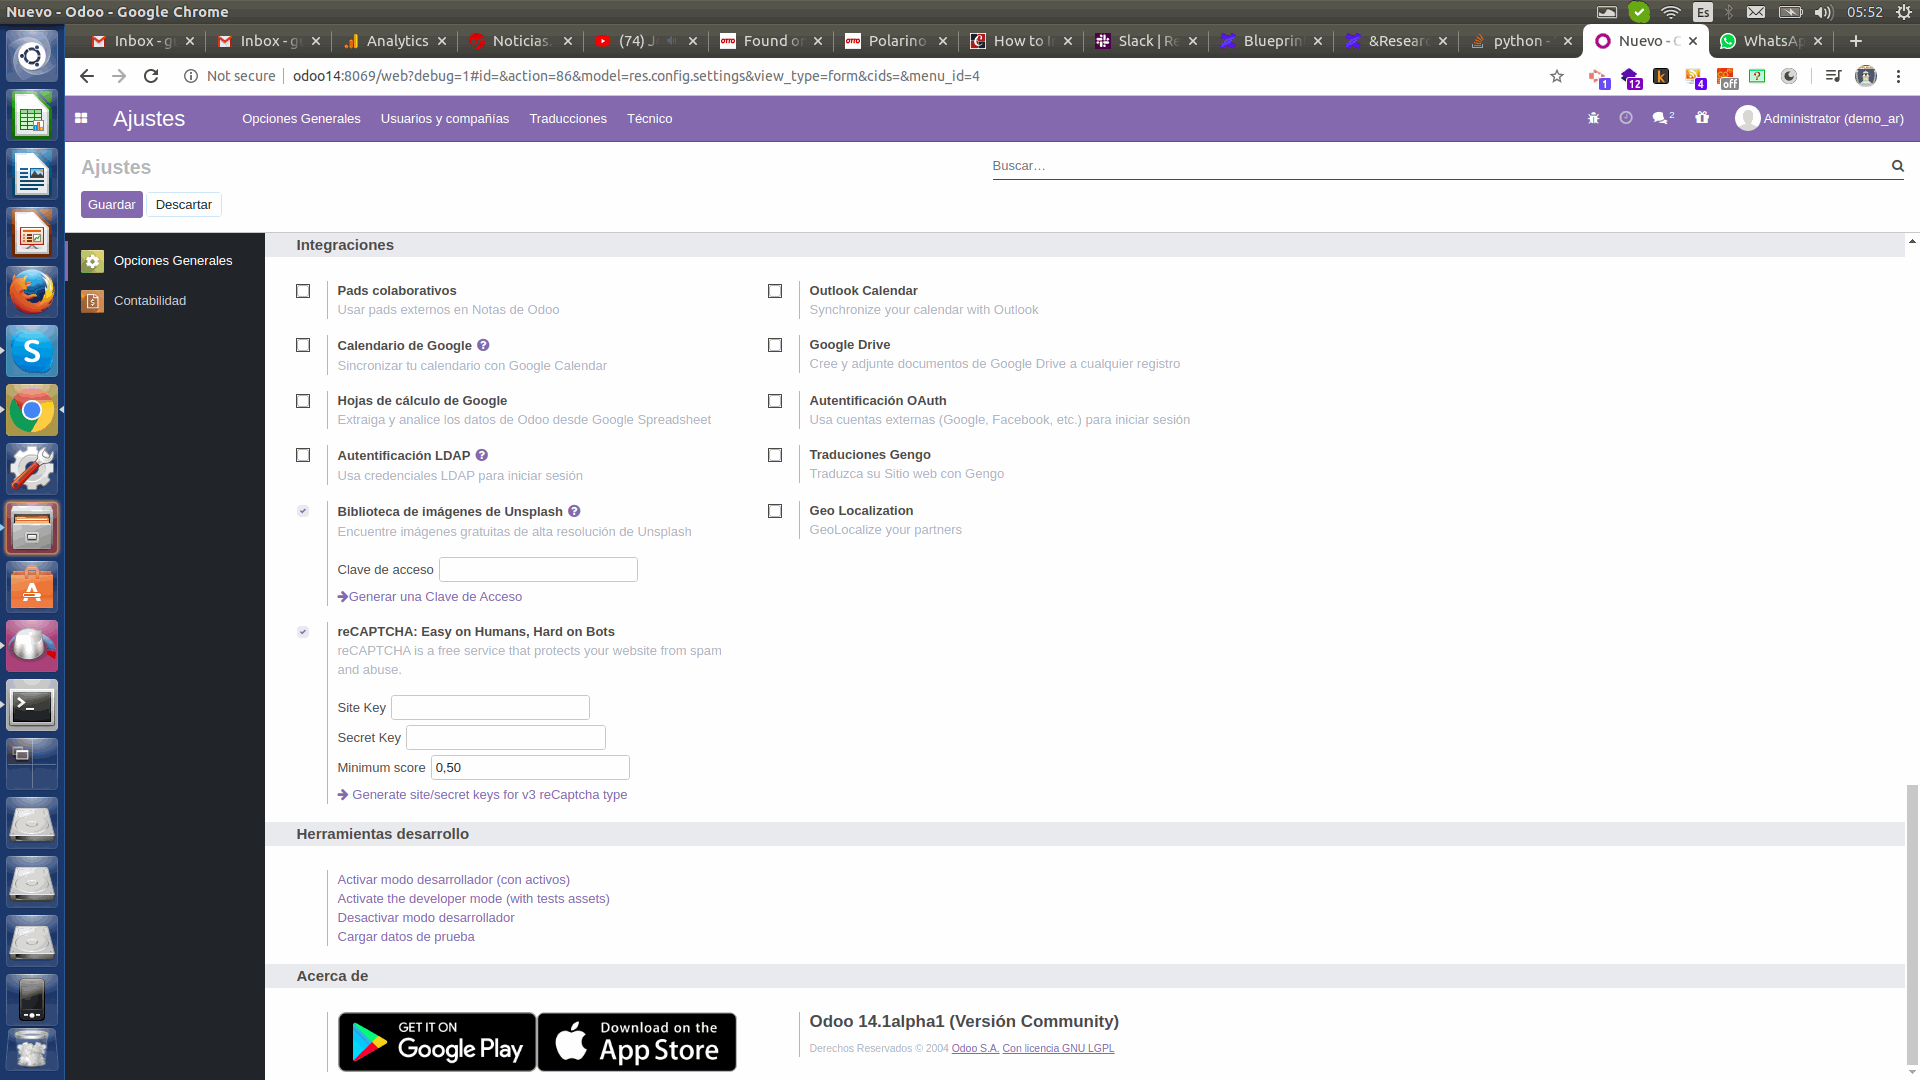
Task: Open help for Autentificación LDAP
Action: (482, 455)
